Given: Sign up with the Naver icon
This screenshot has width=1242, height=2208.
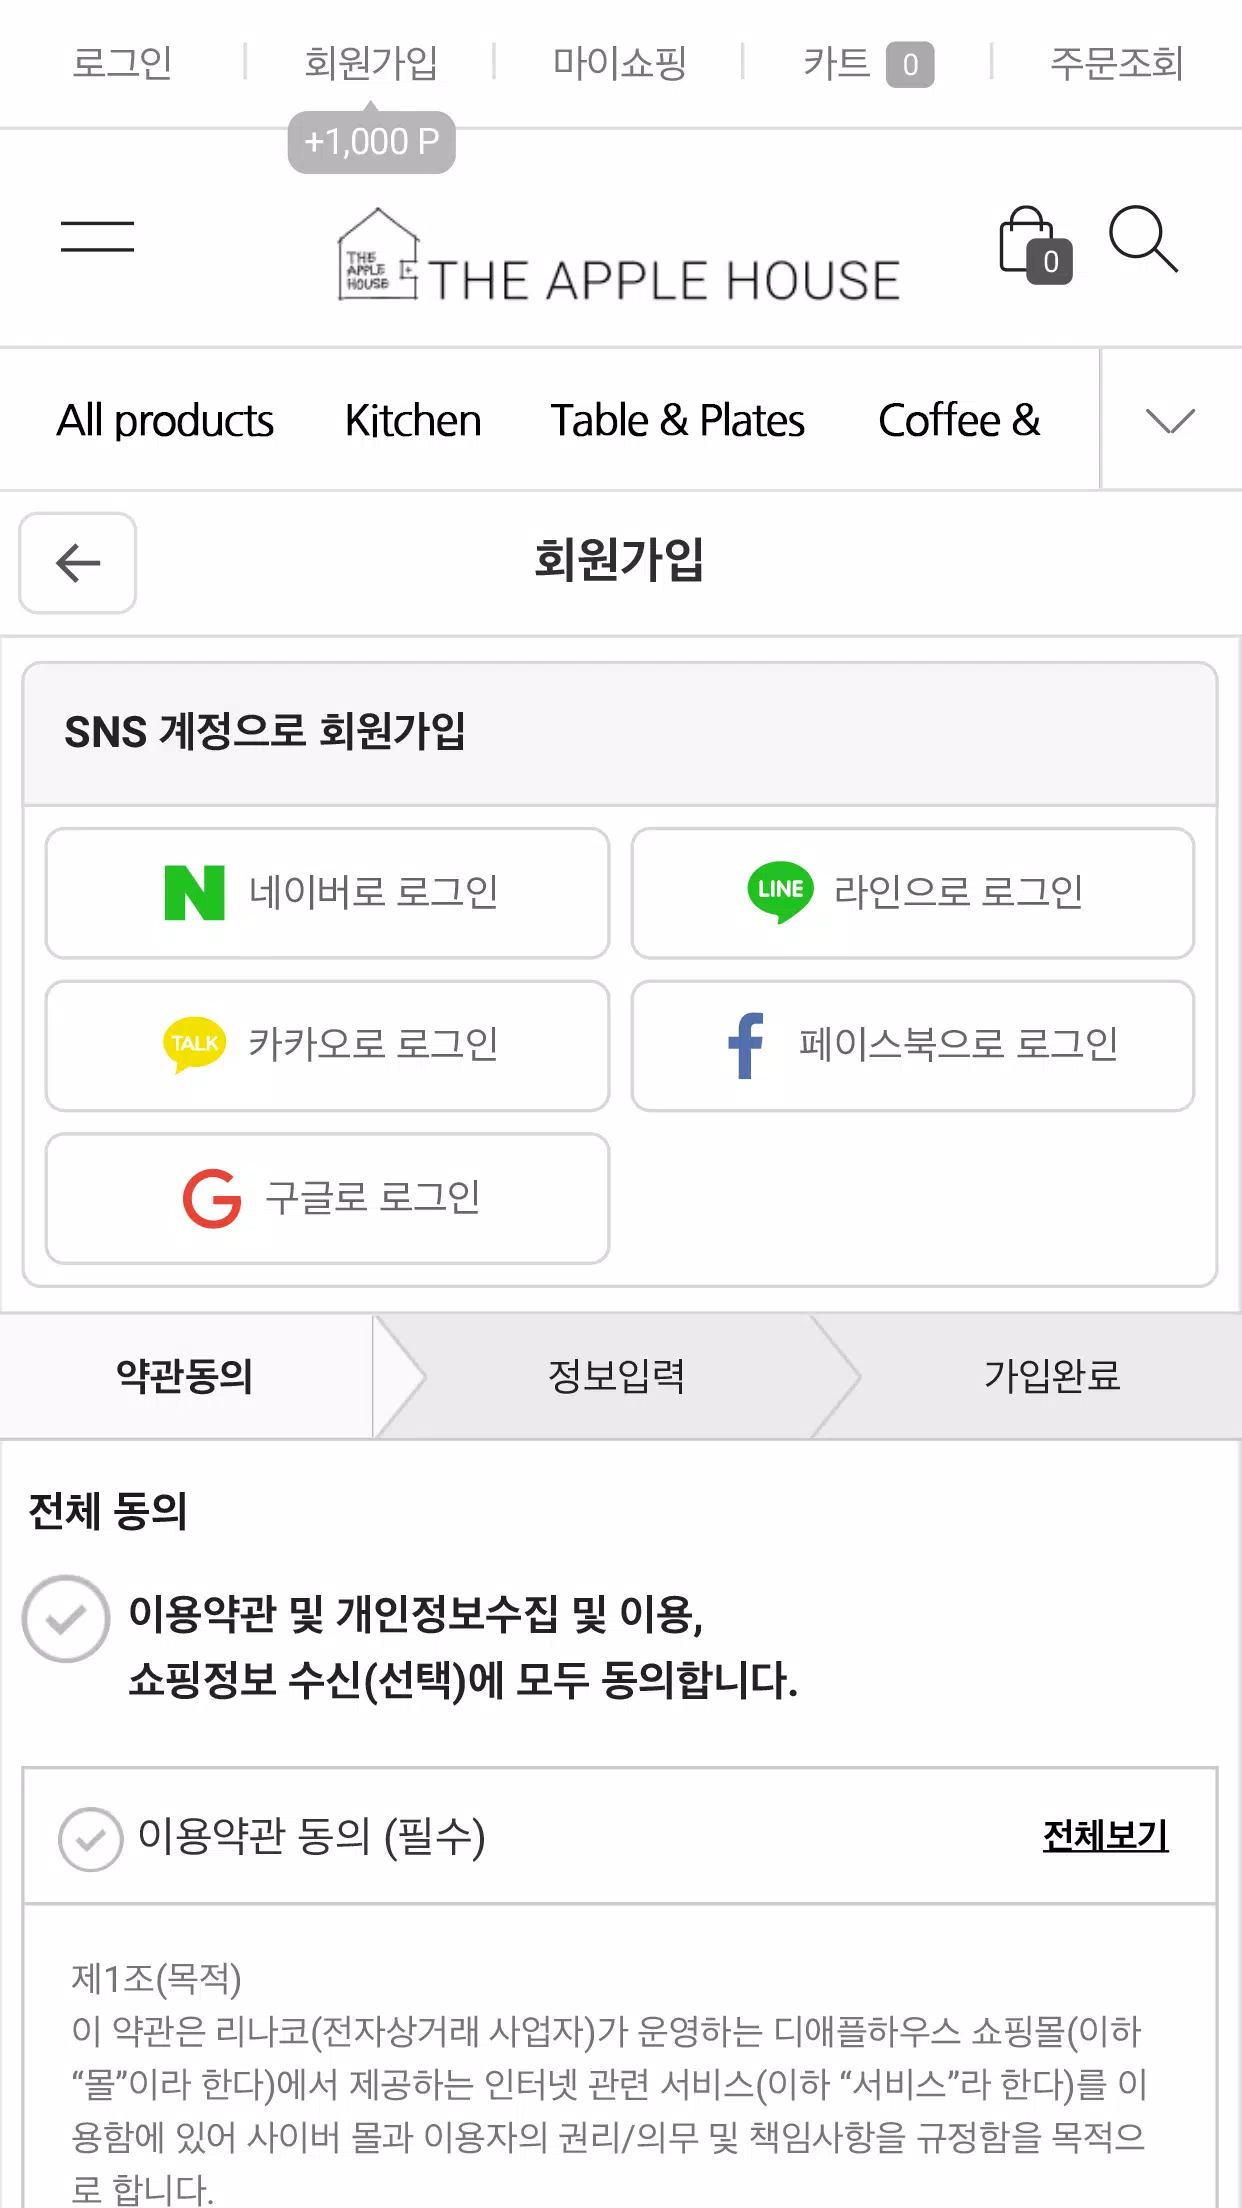Looking at the screenshot, I should [195, 892].
